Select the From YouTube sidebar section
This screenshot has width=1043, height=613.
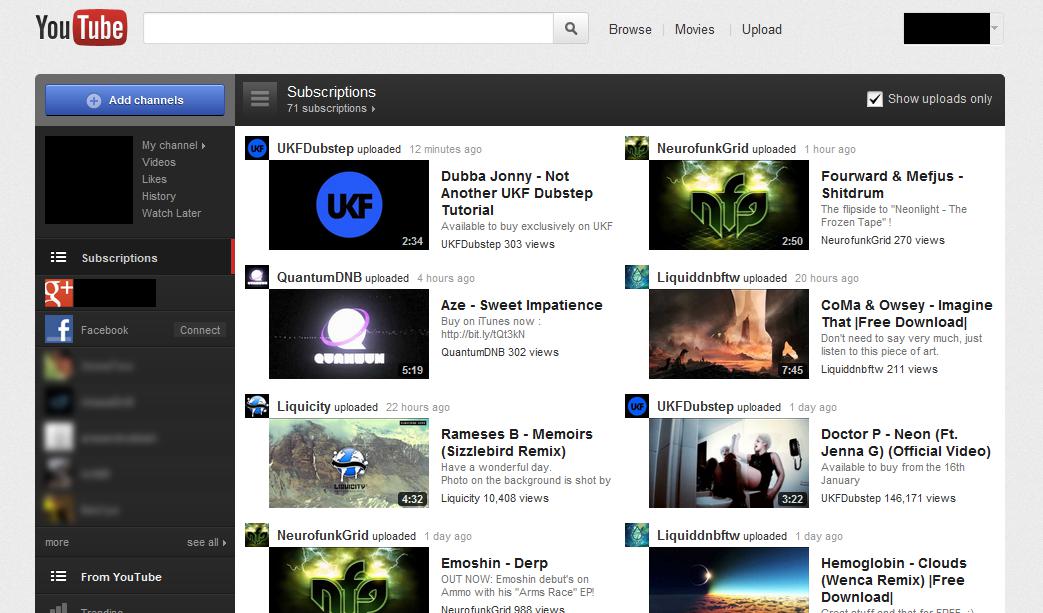pos(135,576)
